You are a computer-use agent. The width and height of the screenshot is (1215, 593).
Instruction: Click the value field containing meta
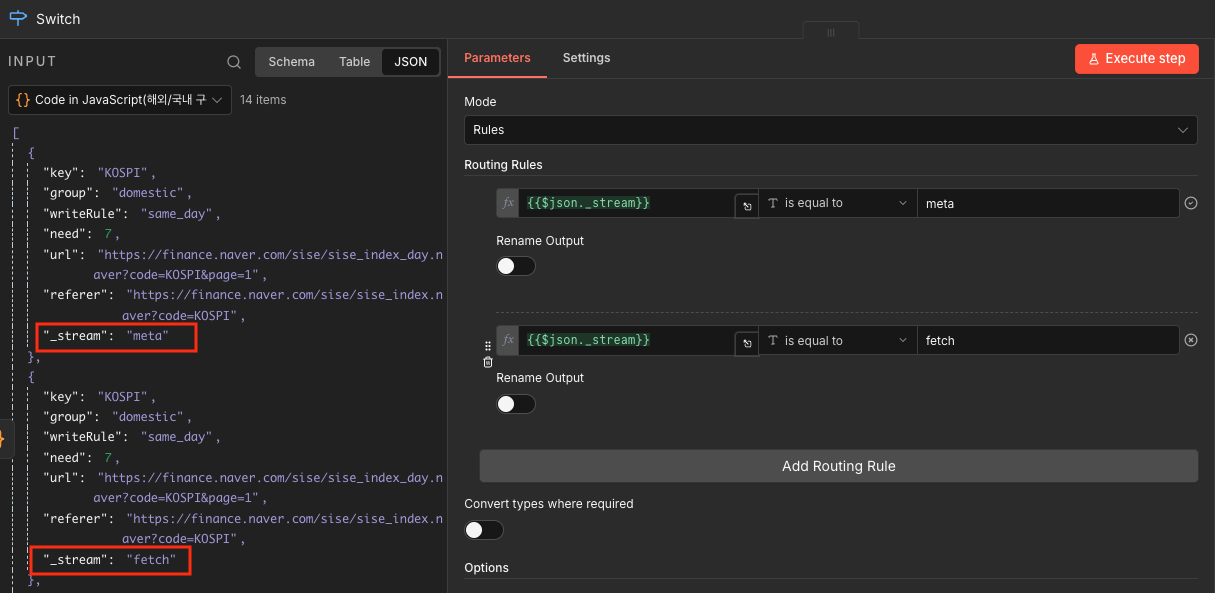click(x=1048, y=203)
